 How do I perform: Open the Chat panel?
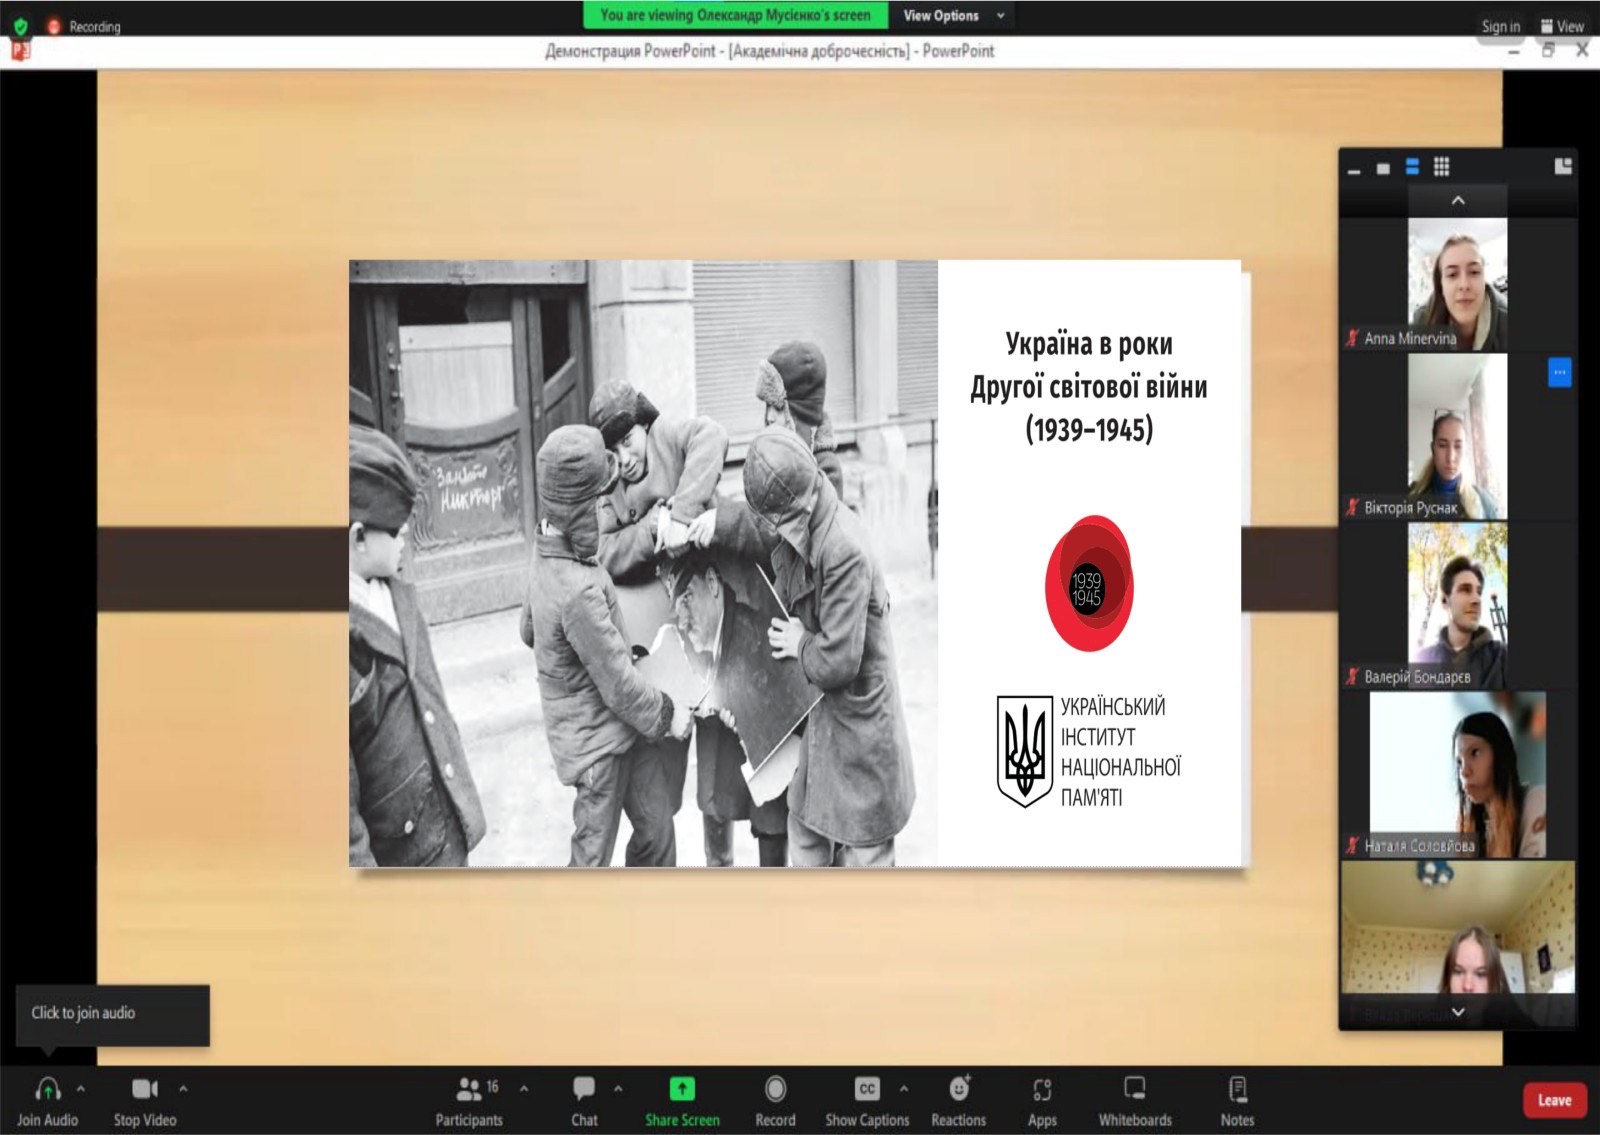[584, 1100]
